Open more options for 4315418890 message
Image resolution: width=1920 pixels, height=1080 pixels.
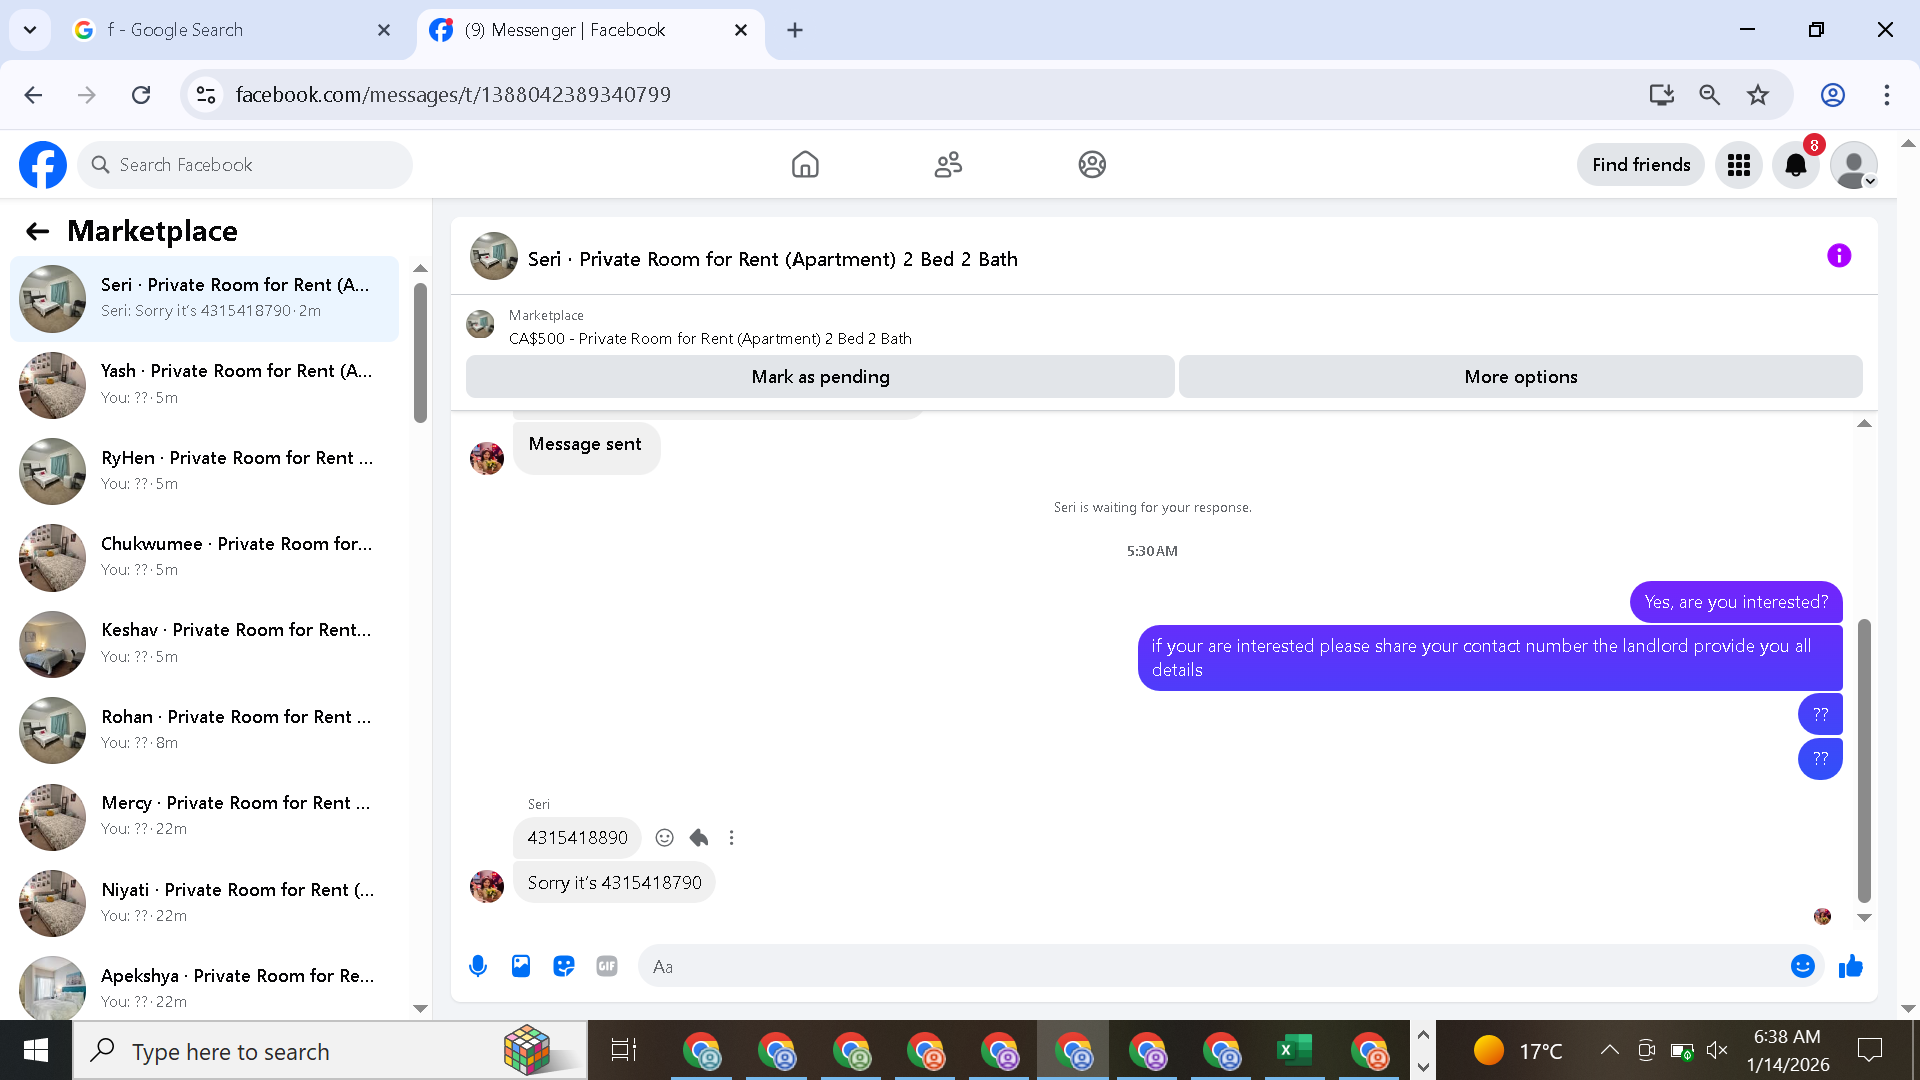point(732,838)
